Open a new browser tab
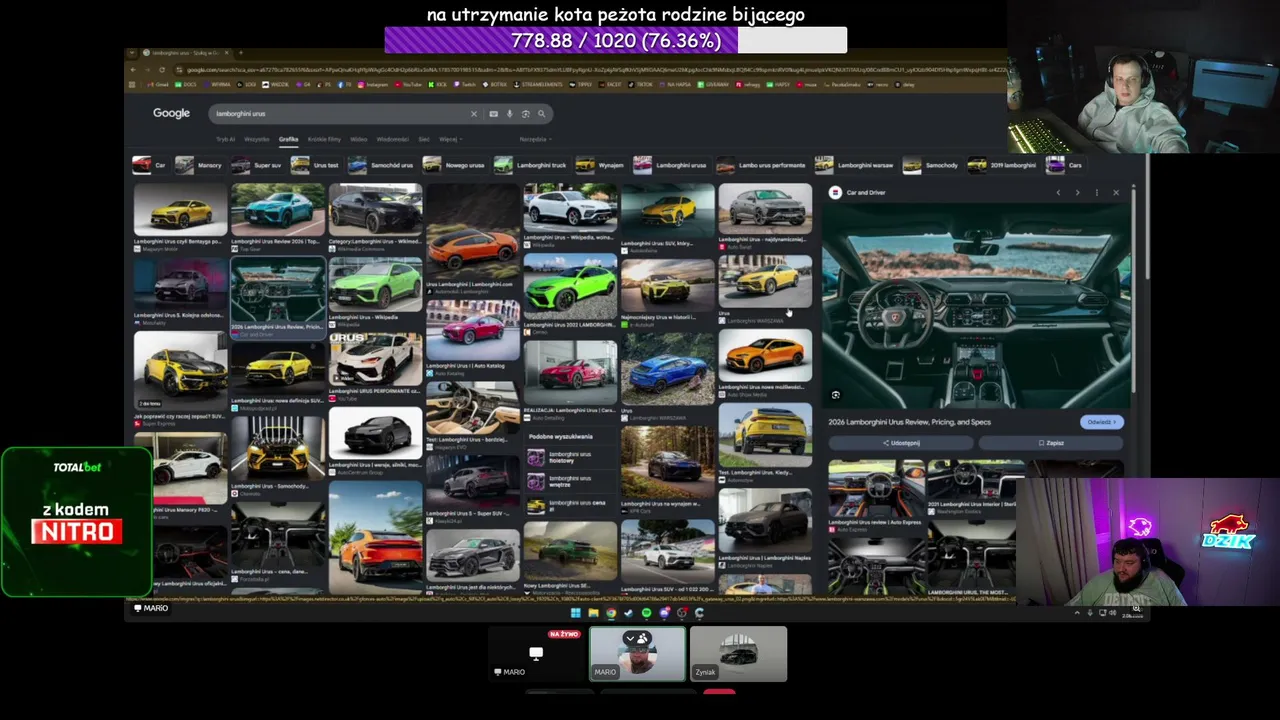 [x=241, y=53]
